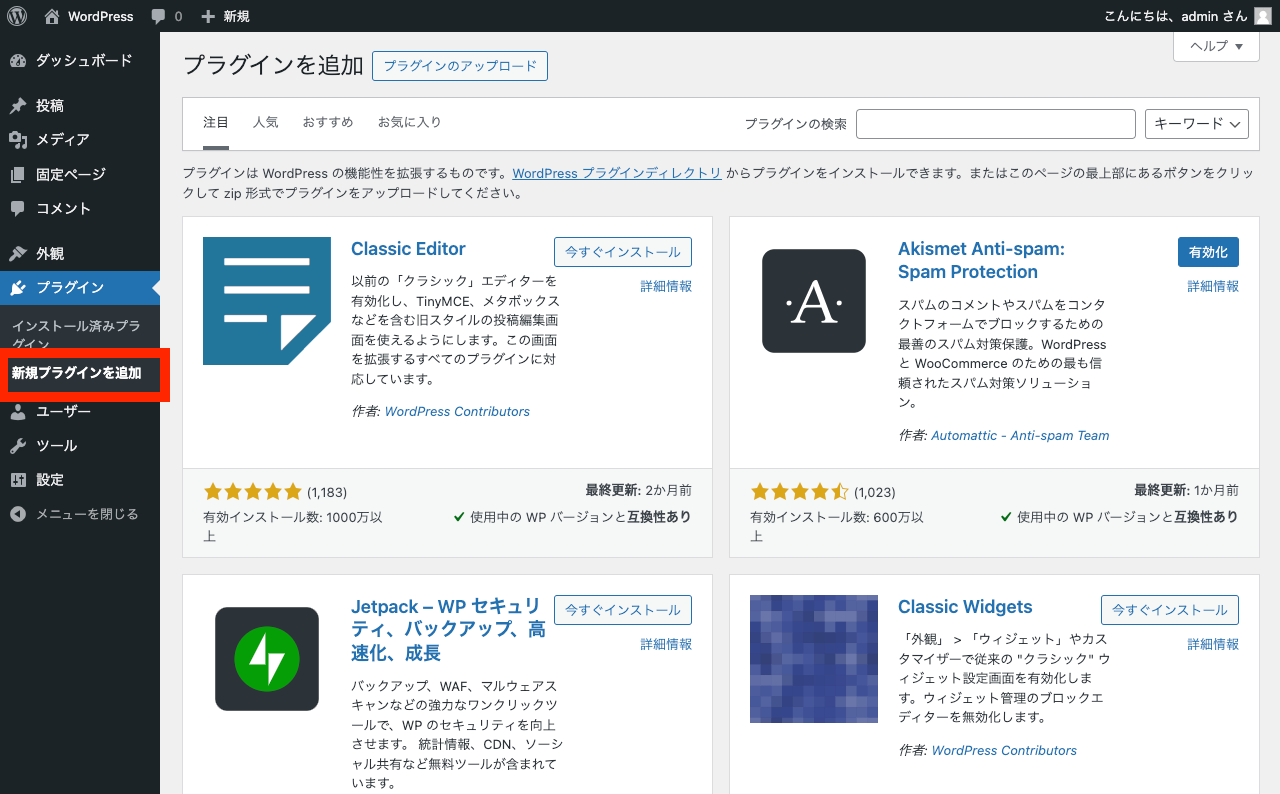Click the 新規 plus item in admin bar

[x=225, y=16]
